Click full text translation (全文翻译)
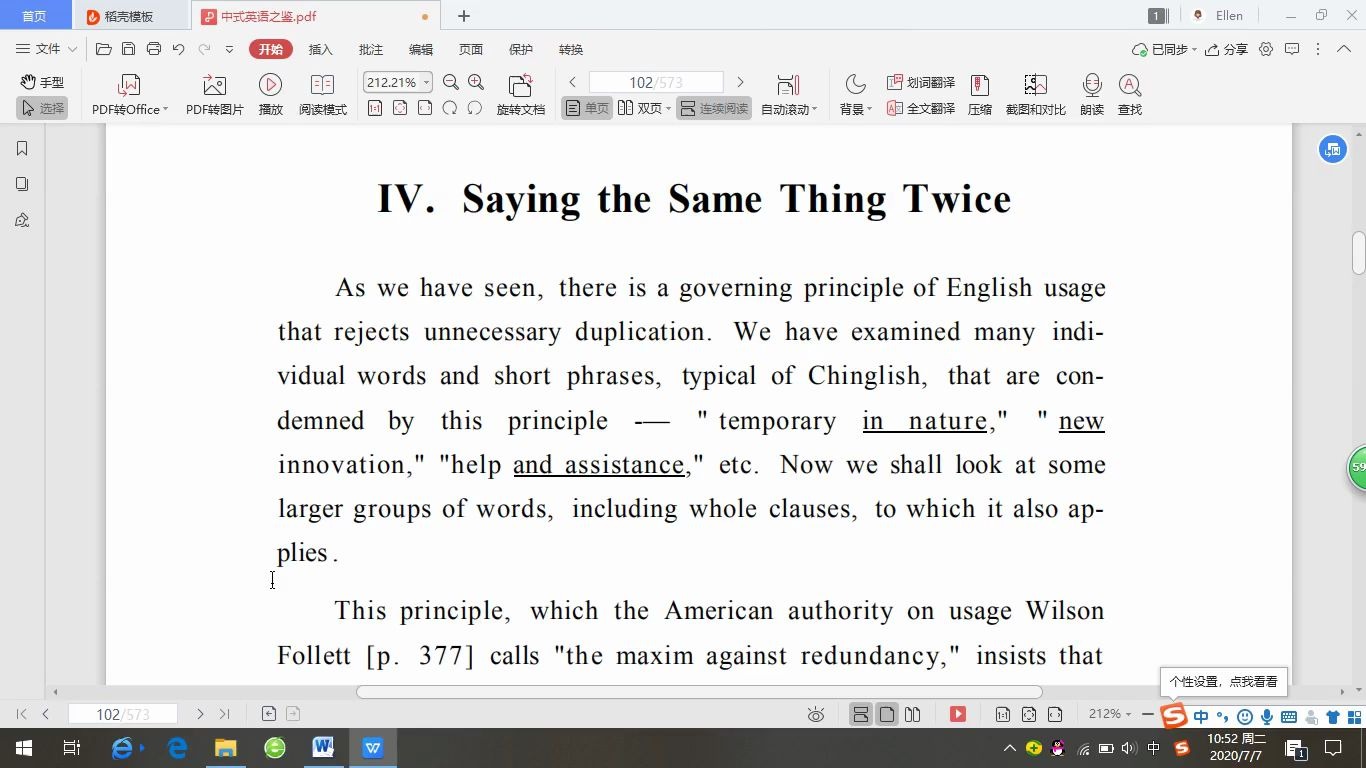Viewport: 1366px width, 768px height. (x=921, y=108)
